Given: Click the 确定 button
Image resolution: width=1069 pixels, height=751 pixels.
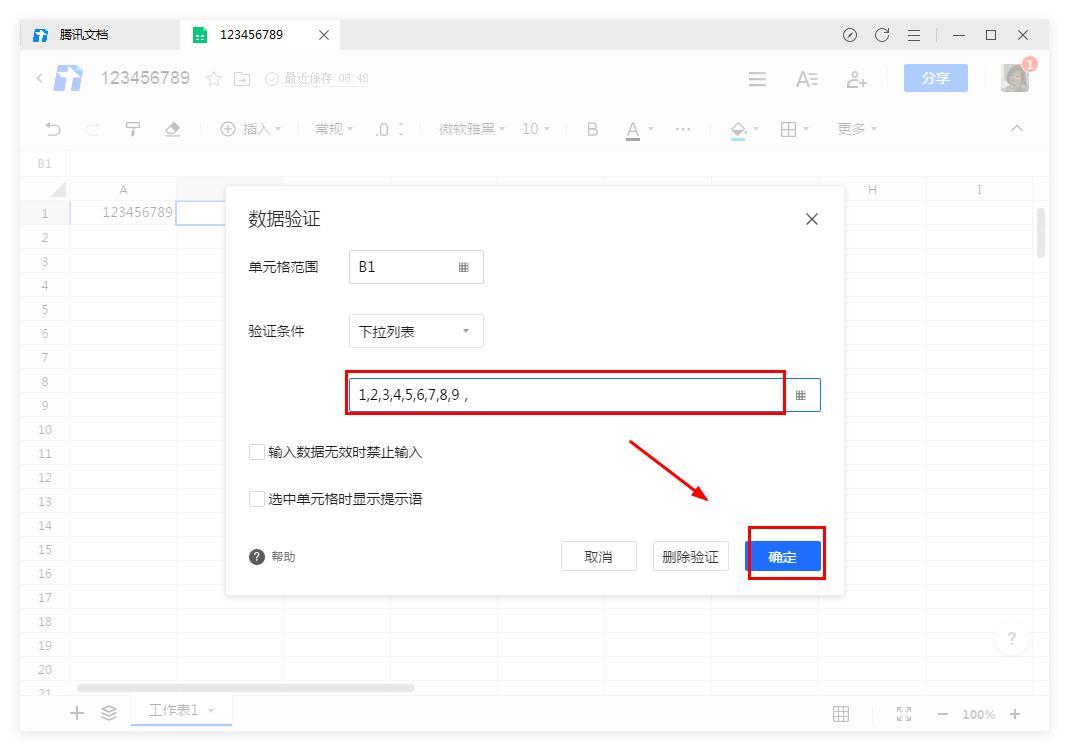Looking at the screenshot, I should tap(783, 557).
